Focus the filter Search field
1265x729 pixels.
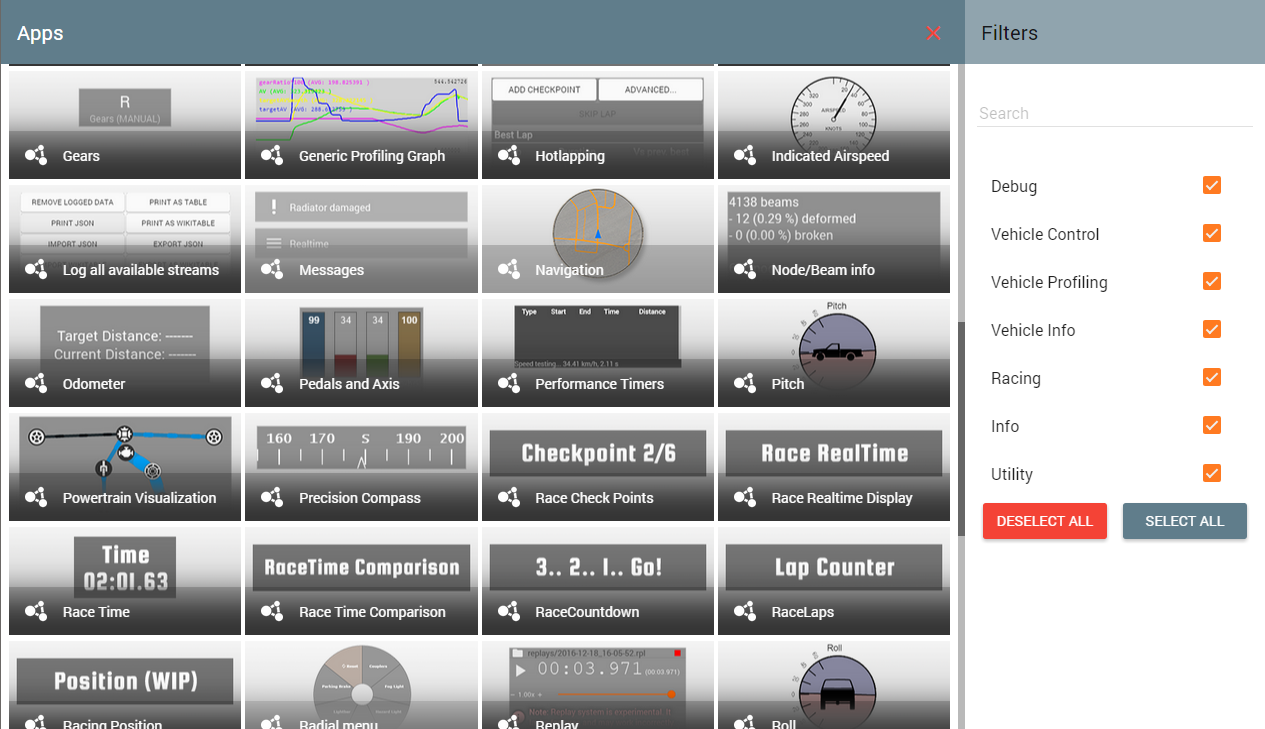click(1115, 113)
